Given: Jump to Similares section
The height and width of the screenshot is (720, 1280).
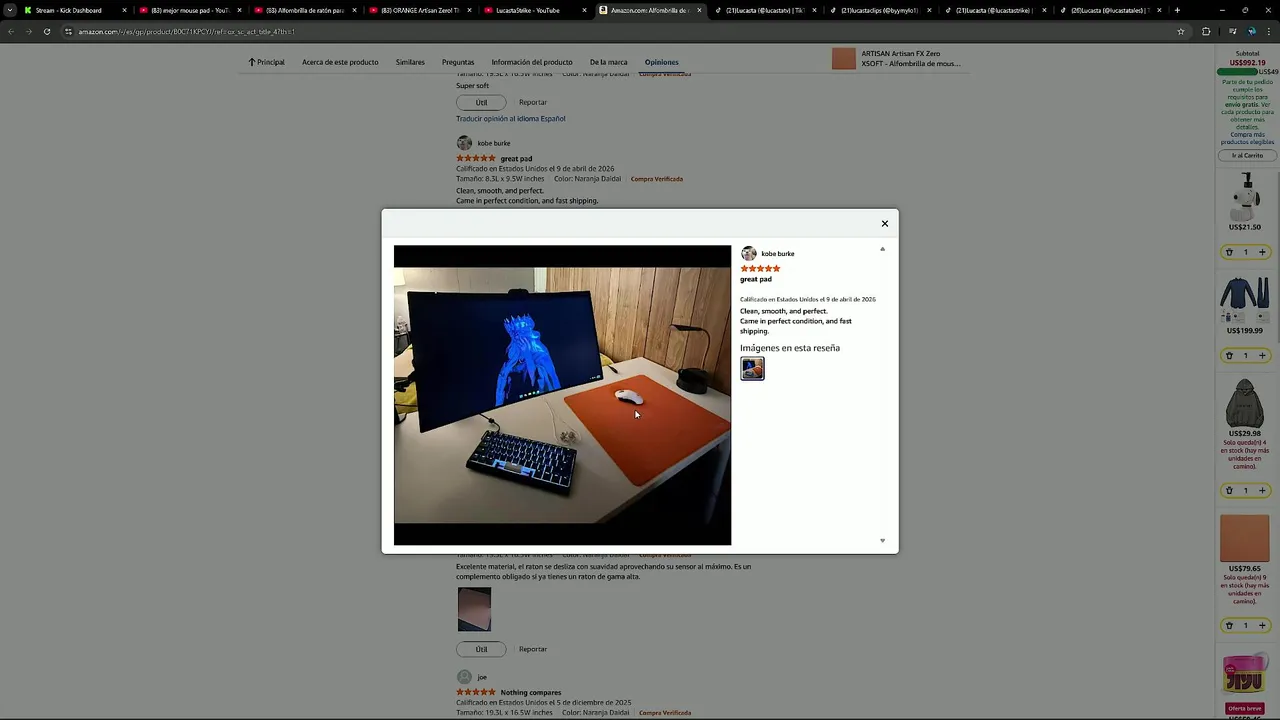Looking at the screenshot, I should pyautogui.click(x=410, y=62).
